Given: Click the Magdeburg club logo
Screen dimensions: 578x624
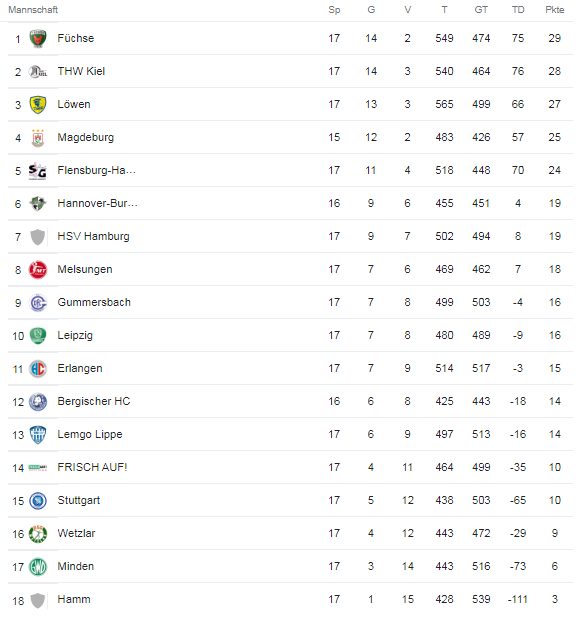Looking at the screenshot, I should click(38, 138).
